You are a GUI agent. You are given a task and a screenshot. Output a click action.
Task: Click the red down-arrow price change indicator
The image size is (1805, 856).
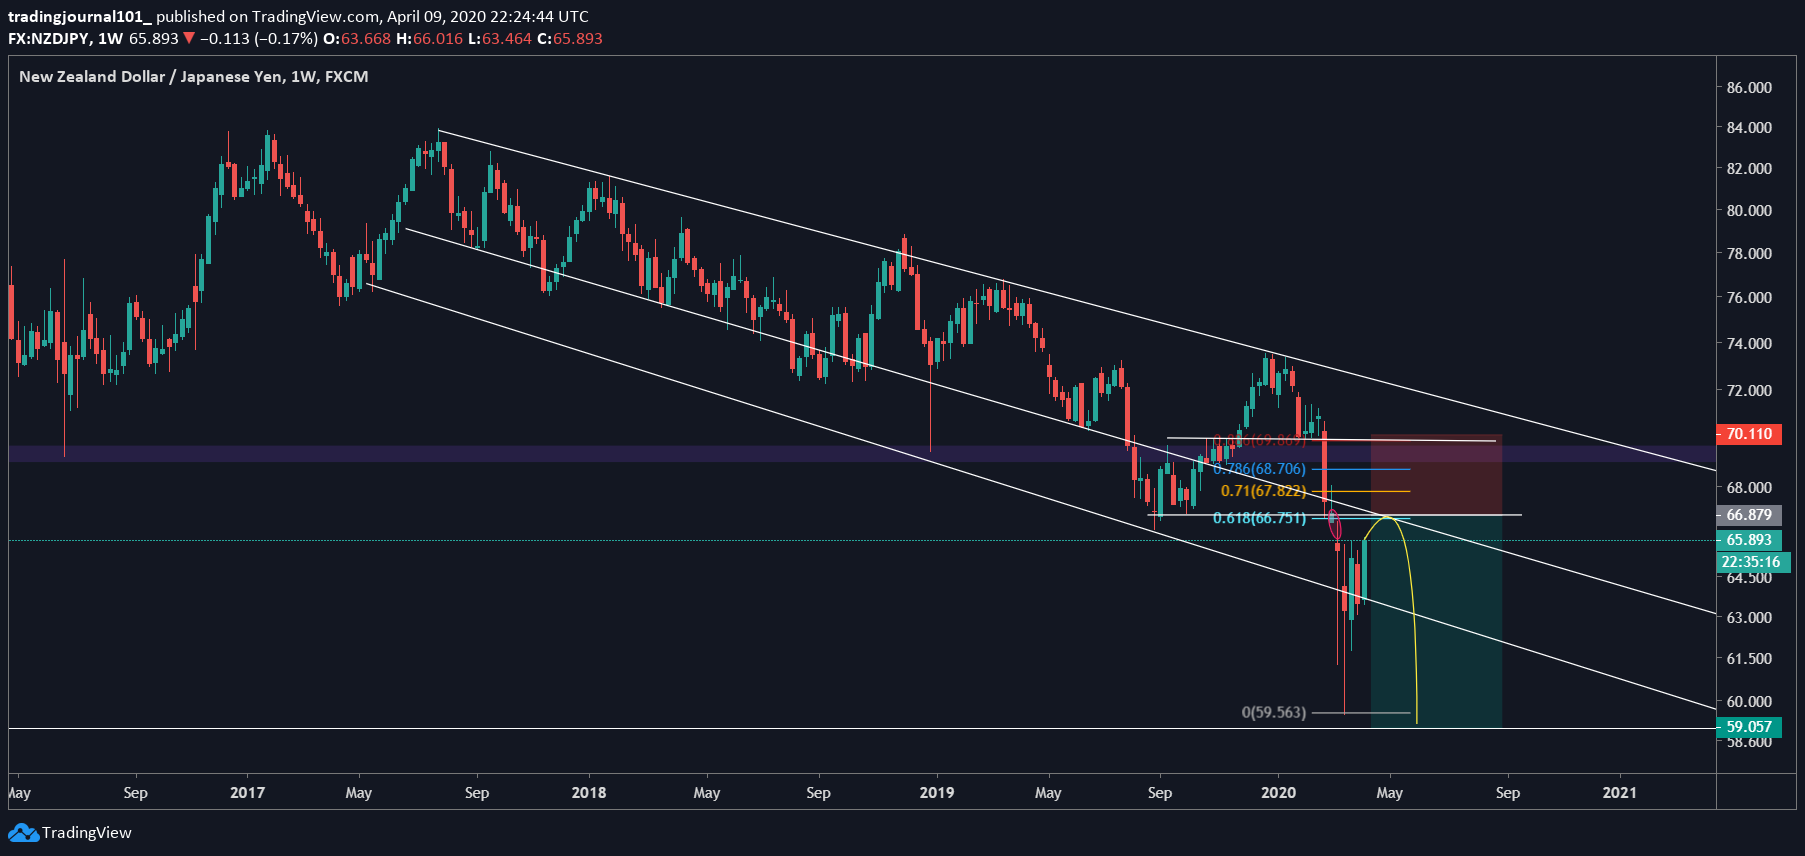pyautogui.click(x=189, y=38)
